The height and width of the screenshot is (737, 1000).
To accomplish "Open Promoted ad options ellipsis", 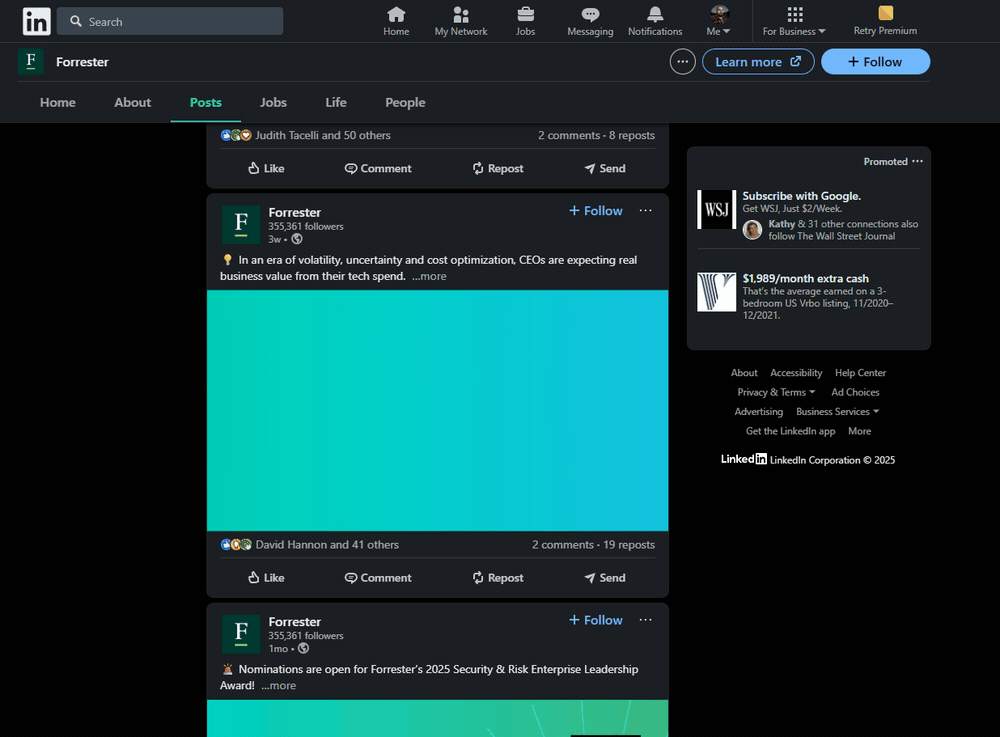I will click(917, 161).
